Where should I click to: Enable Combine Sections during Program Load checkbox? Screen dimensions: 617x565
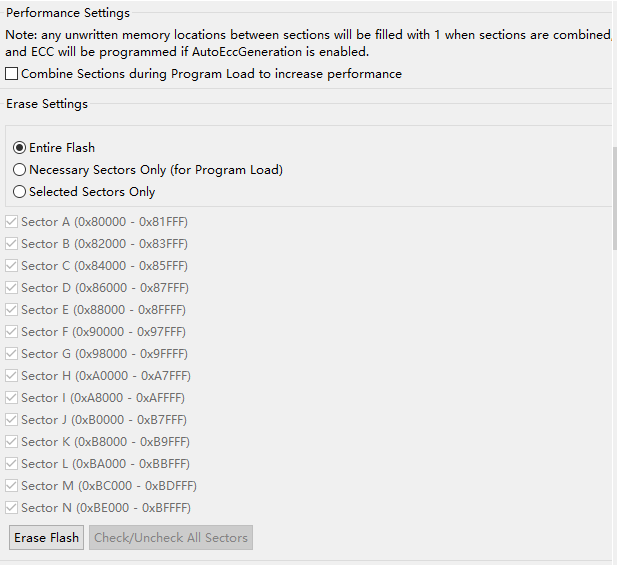[12, 74]
